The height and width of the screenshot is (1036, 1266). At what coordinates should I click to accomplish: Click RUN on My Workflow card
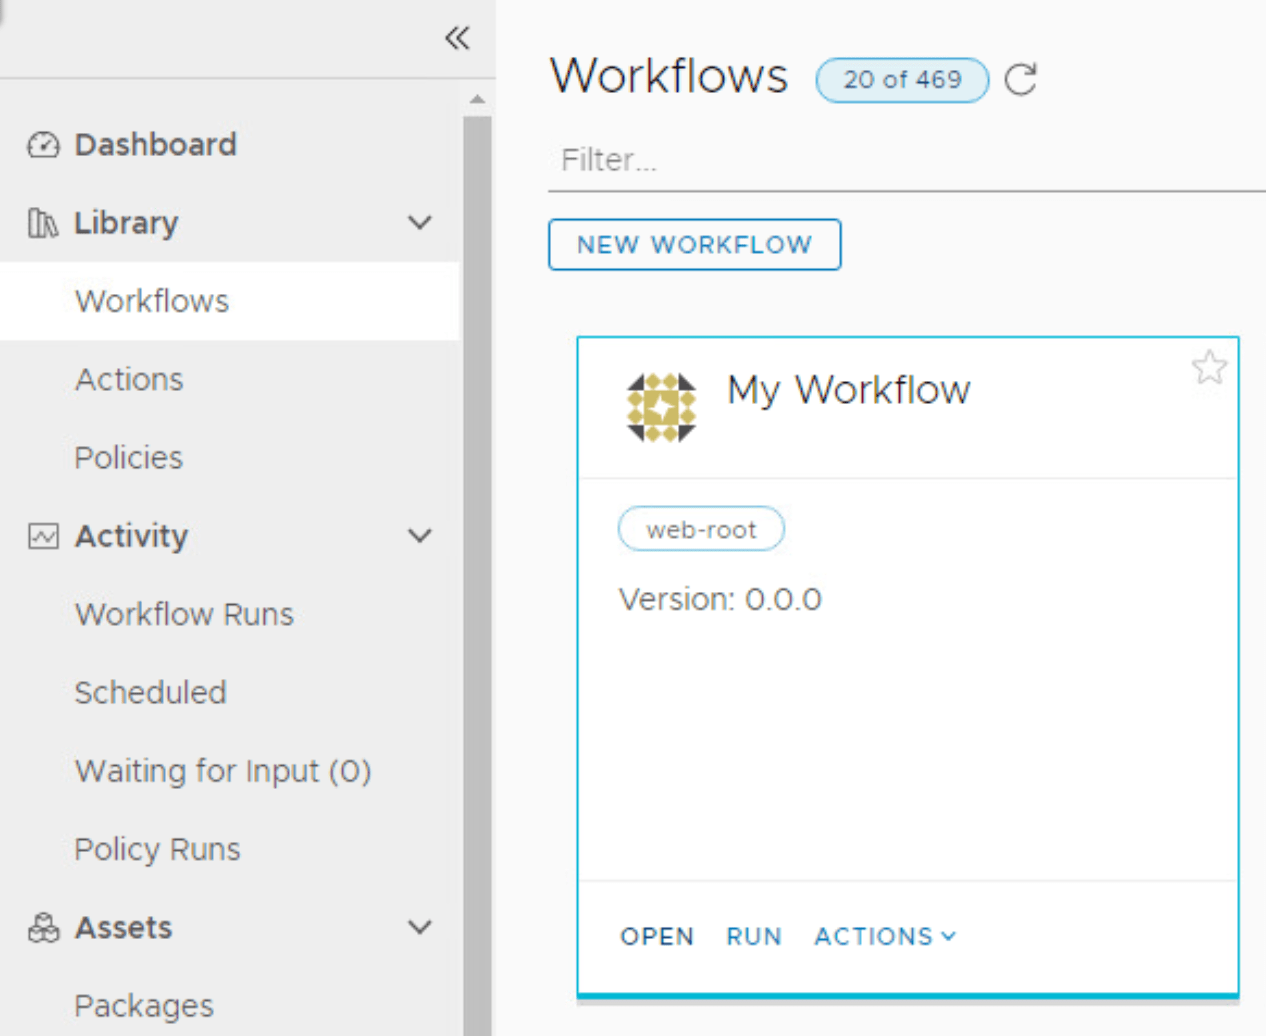click(x=754, y=936)
